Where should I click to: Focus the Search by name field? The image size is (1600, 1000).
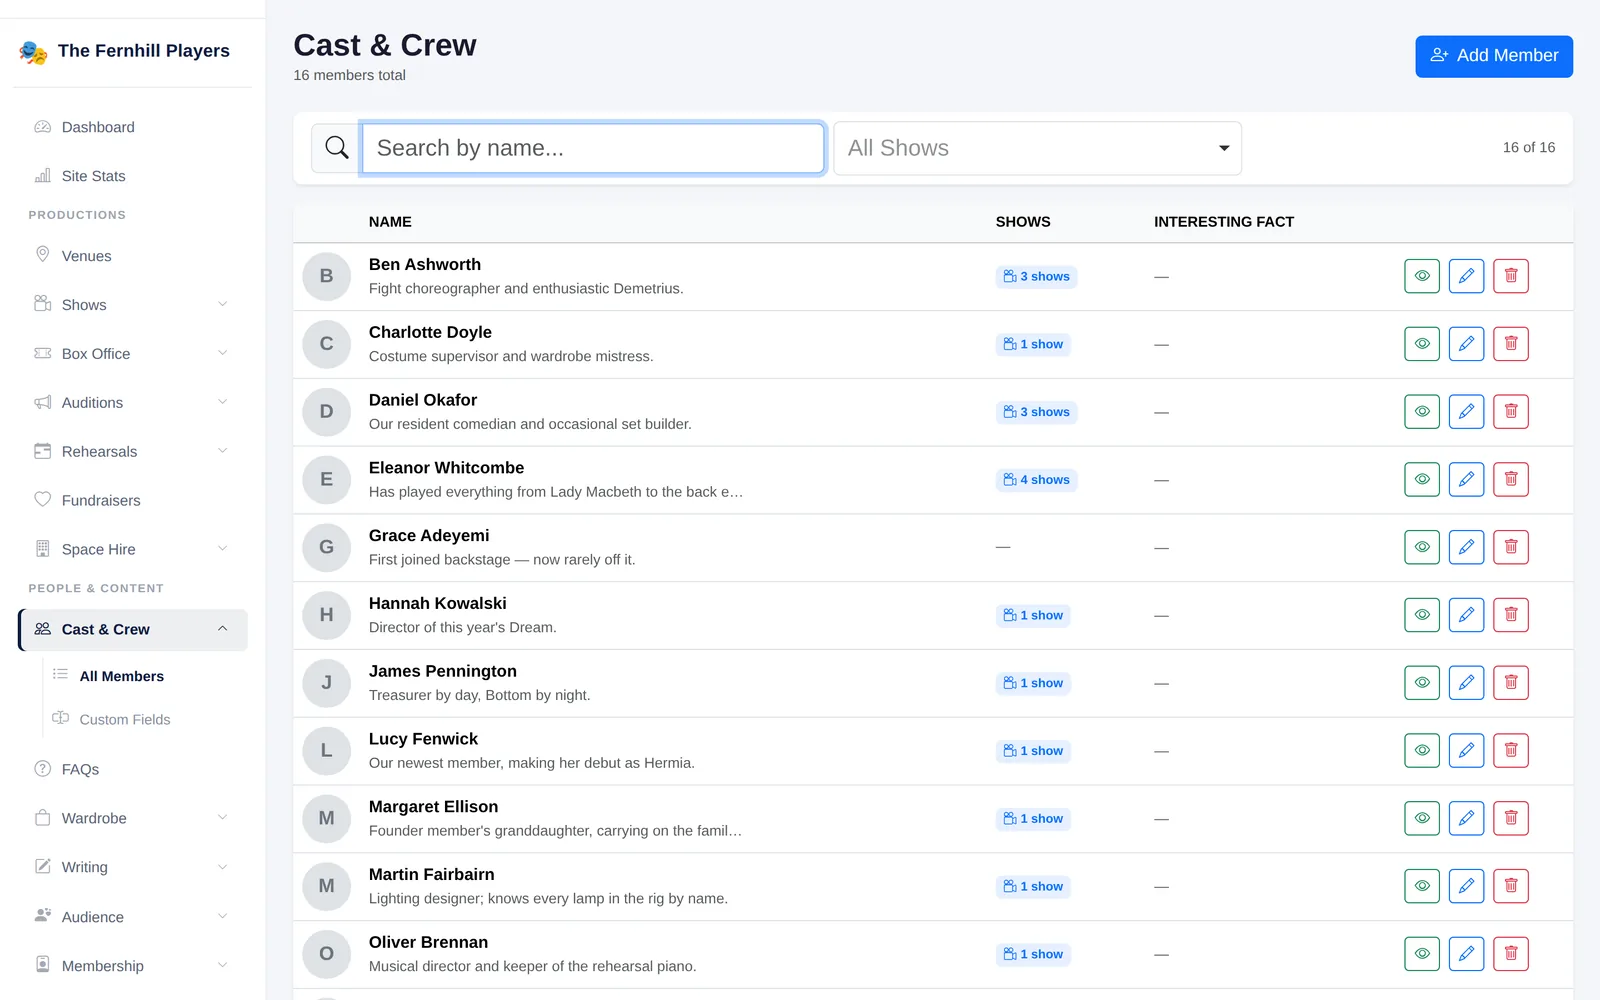tap(593, 148)
